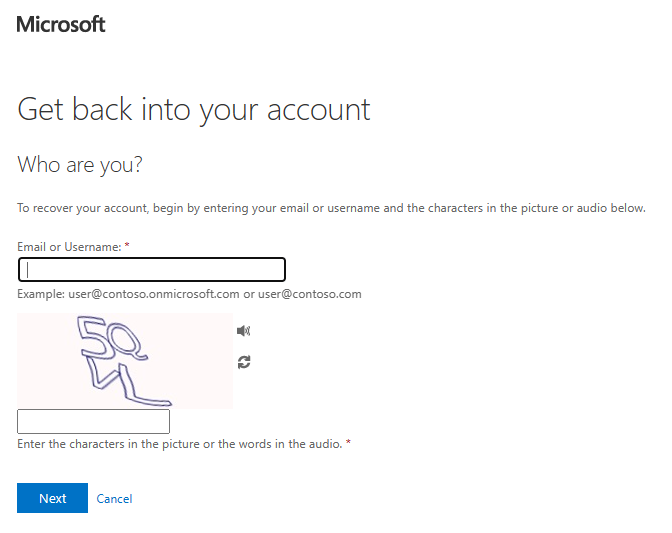672x533 pixels.
Task: Click the word "Example:" under the email field
Action: [41, 294]
